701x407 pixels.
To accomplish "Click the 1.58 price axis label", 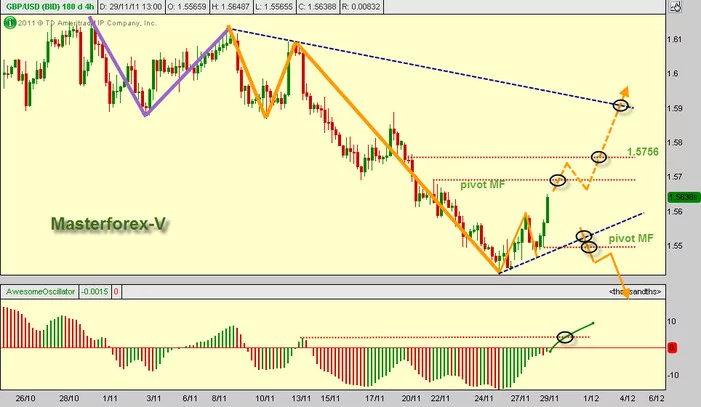I will (674, 143).
